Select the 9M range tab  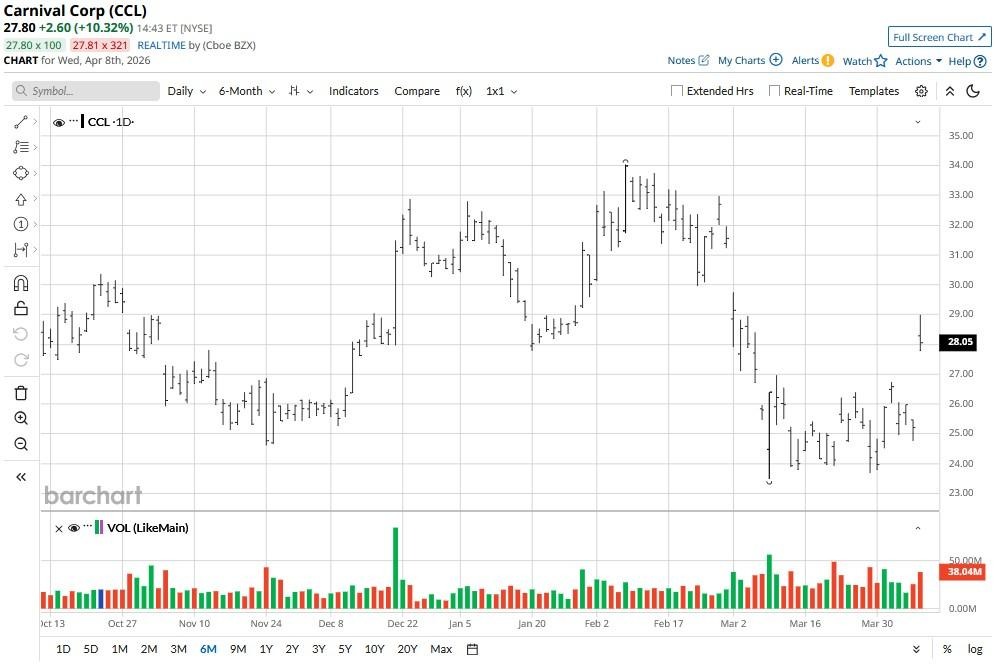[x=238, y=649]
